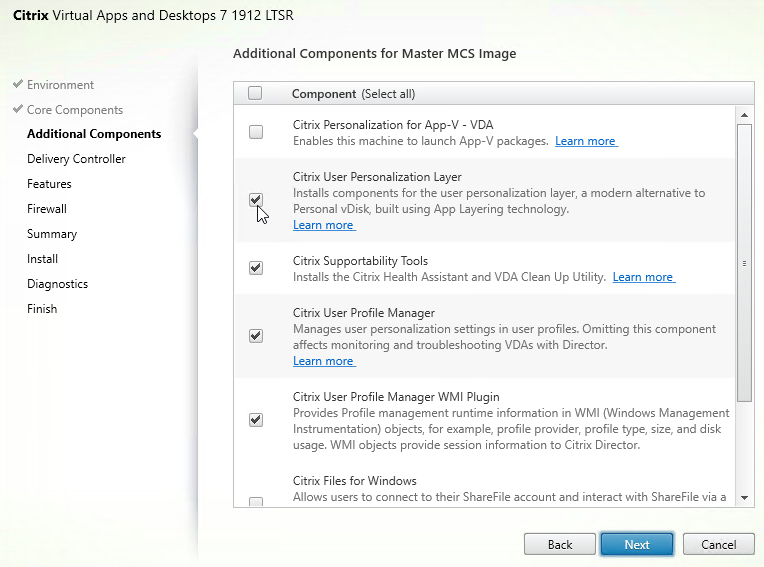Click the component list scrollbar thumb
This screenshot has height=567, width=764.
743,260
